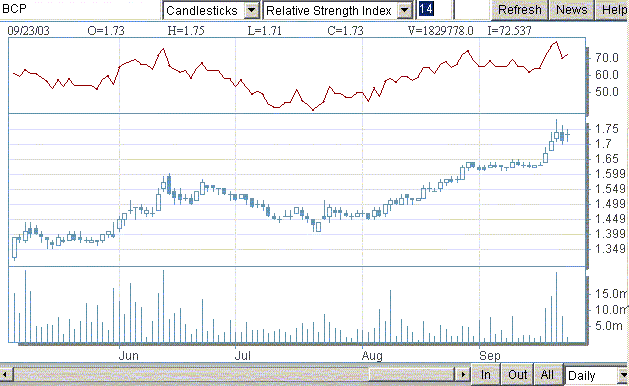This screenshot has height=386, width=629.
Task: Click the 1.499 price axis label
Action: pyautogui.click(x=610, y=204)
